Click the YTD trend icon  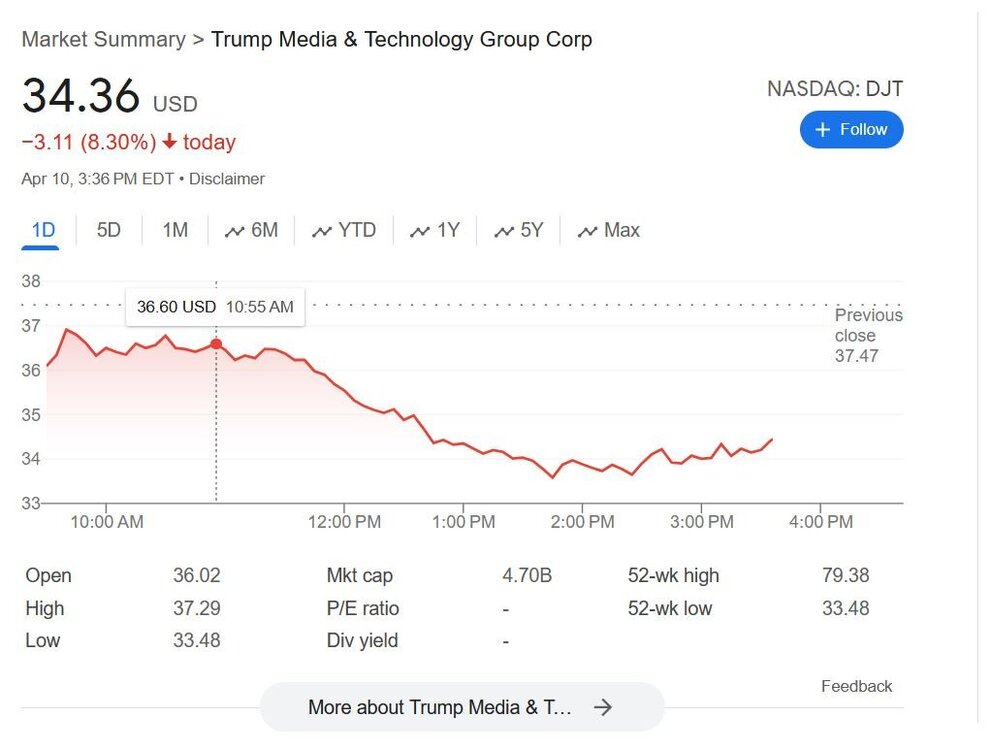tap(322, 230)
